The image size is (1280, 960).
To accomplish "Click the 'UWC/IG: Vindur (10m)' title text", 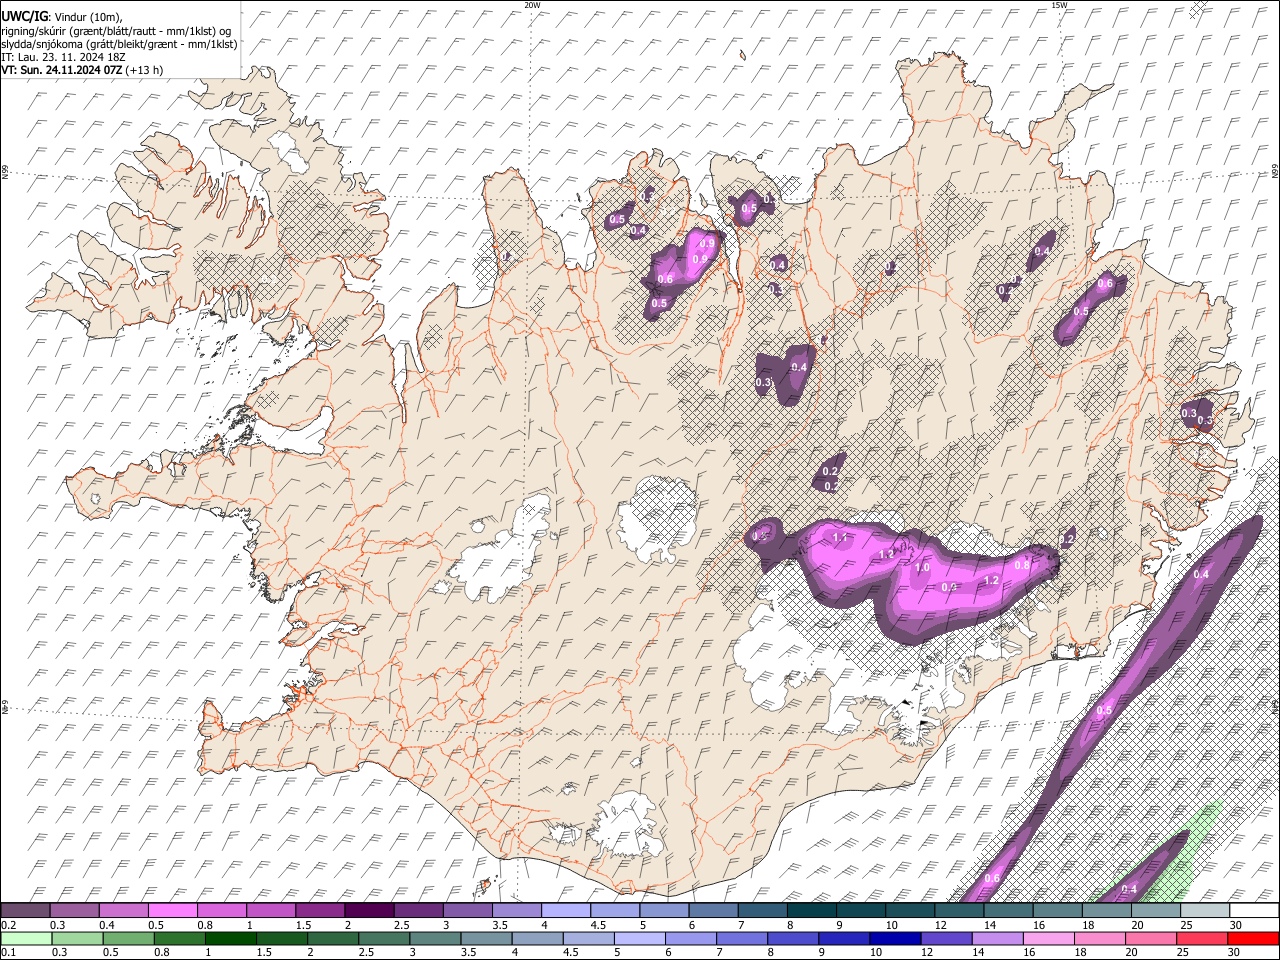I will click(62, 17).
